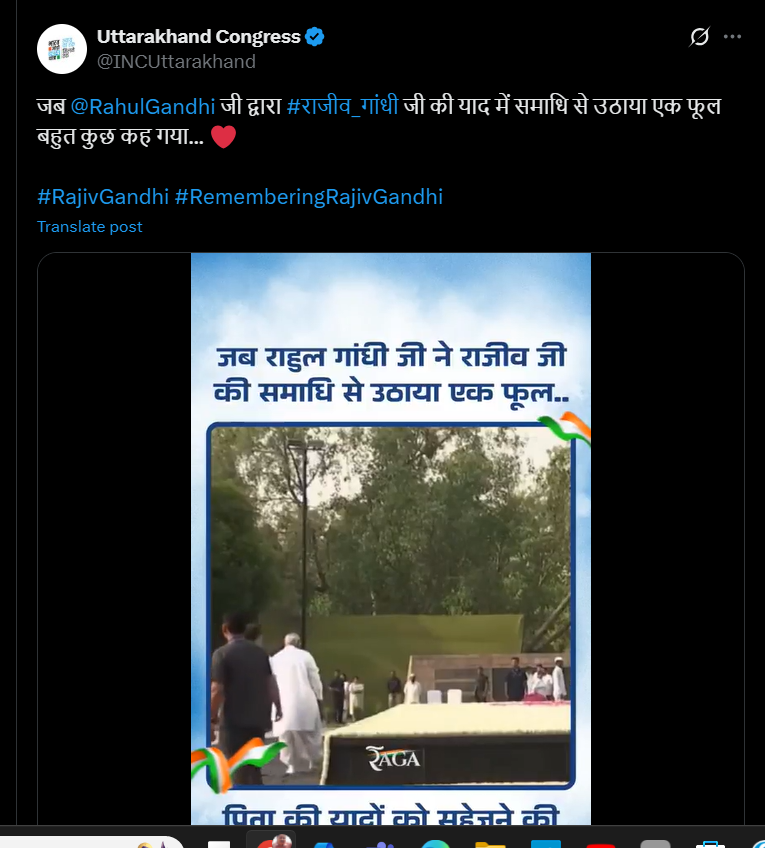Screen dimensions: 765x848
Task: Open the #RajivGandhi hashtag
Action: coord(103,197)
